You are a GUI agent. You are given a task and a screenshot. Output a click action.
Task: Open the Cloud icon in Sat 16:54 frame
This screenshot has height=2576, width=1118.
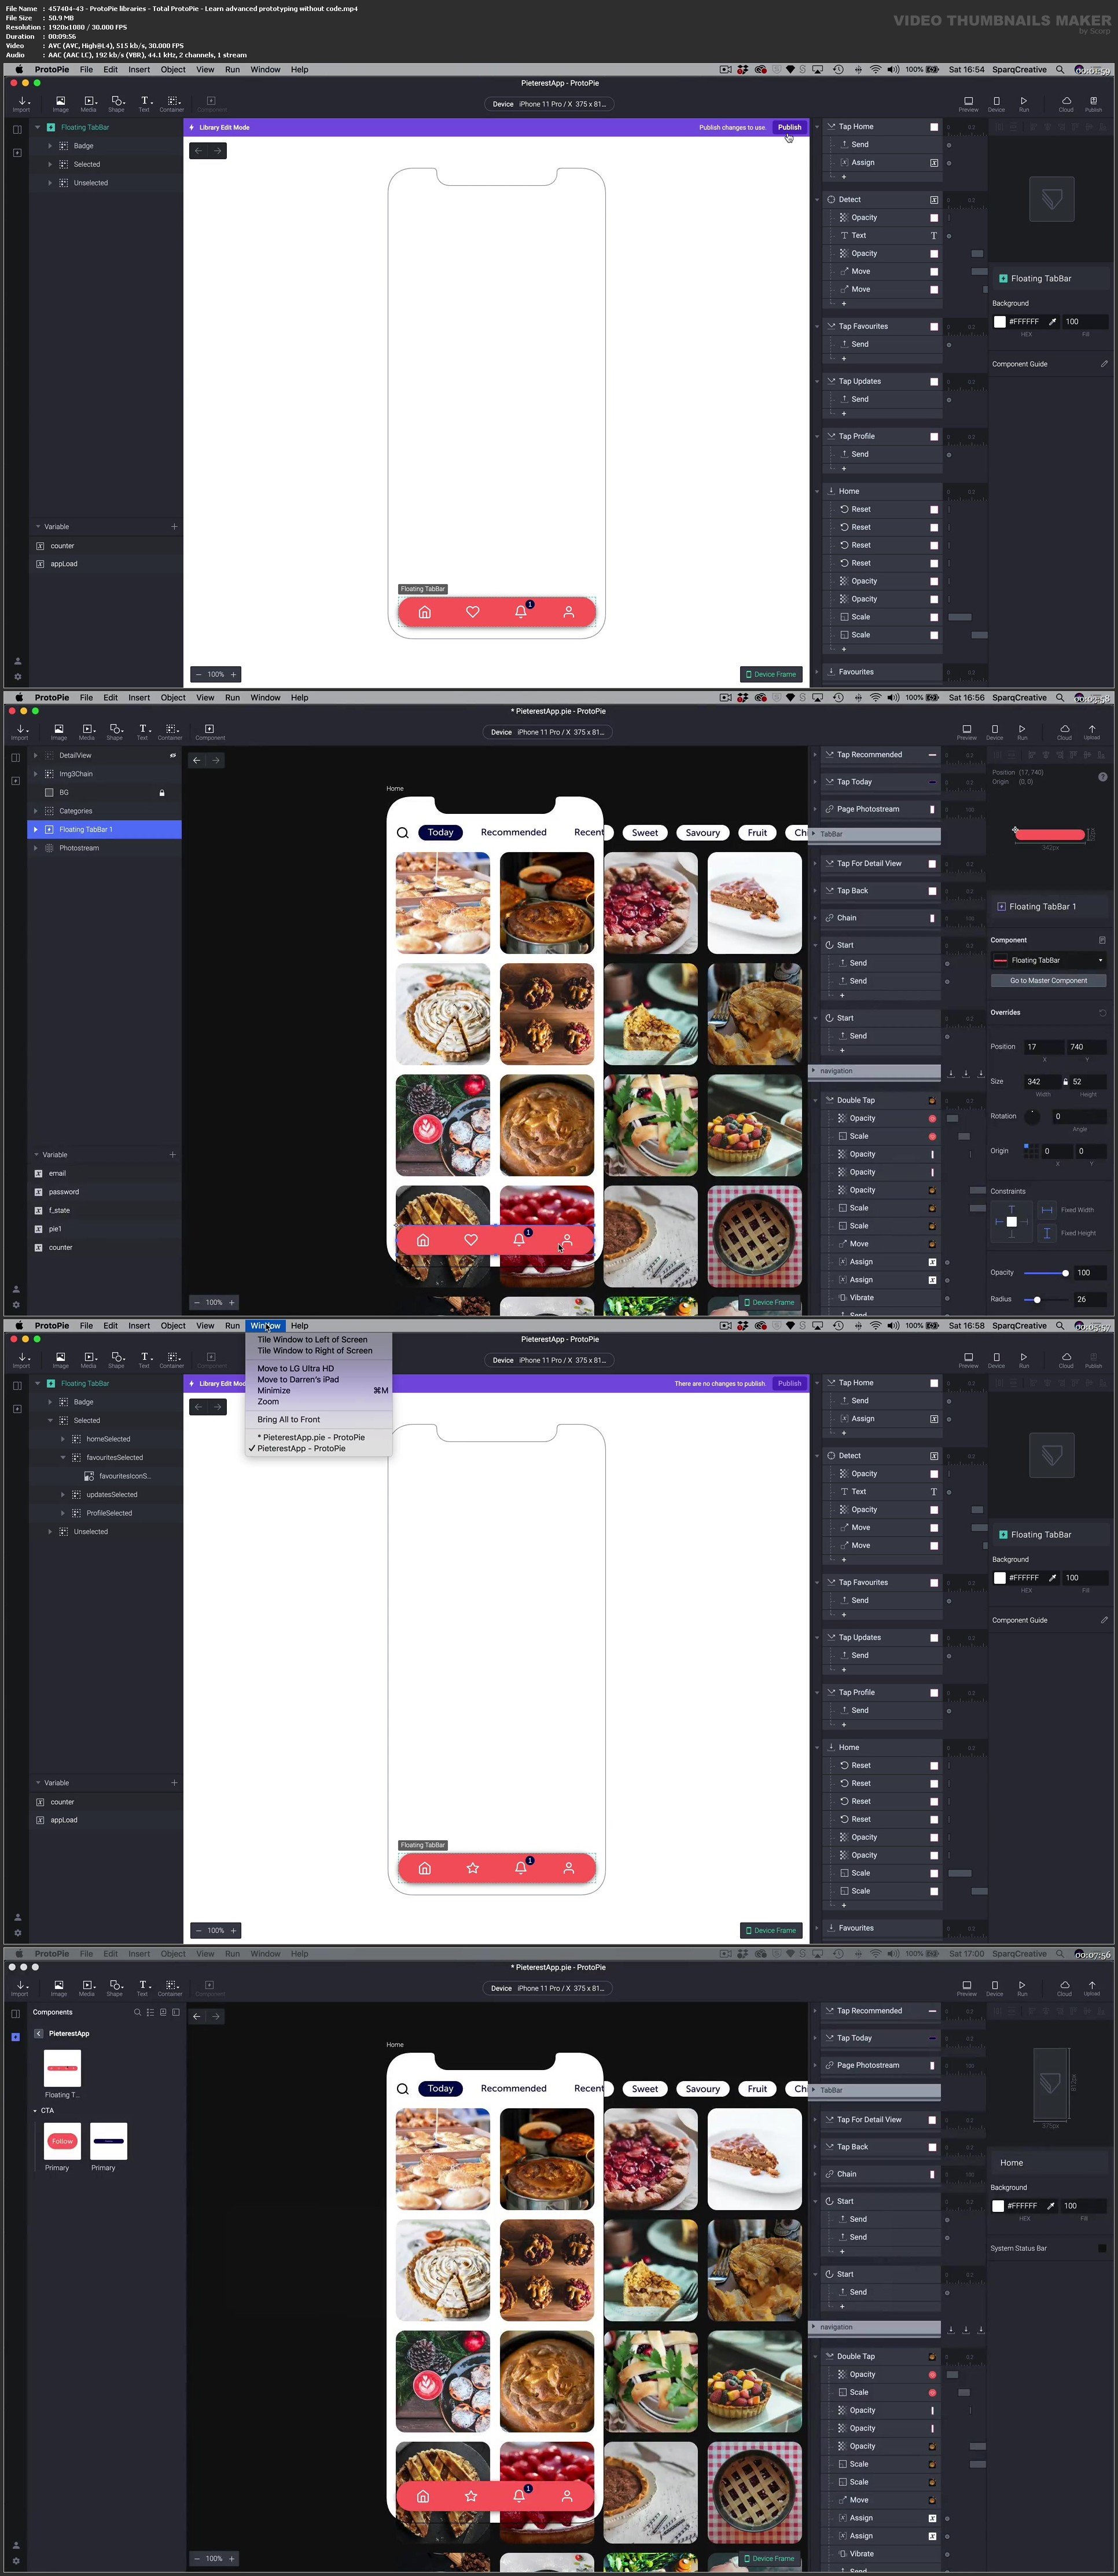point(1066,103)
